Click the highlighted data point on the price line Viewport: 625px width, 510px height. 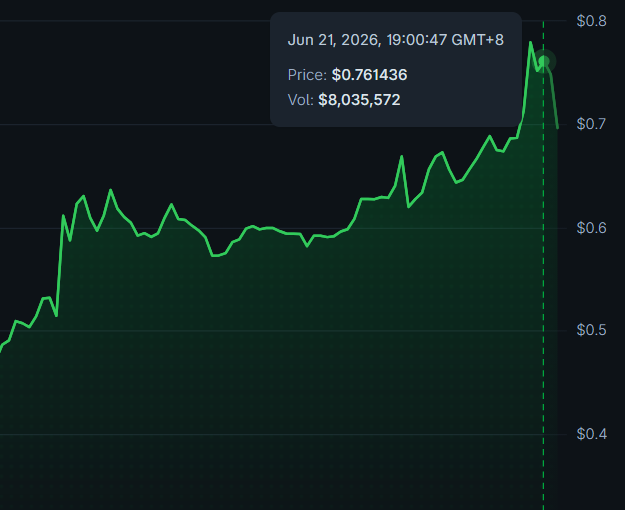coord(544,61)
